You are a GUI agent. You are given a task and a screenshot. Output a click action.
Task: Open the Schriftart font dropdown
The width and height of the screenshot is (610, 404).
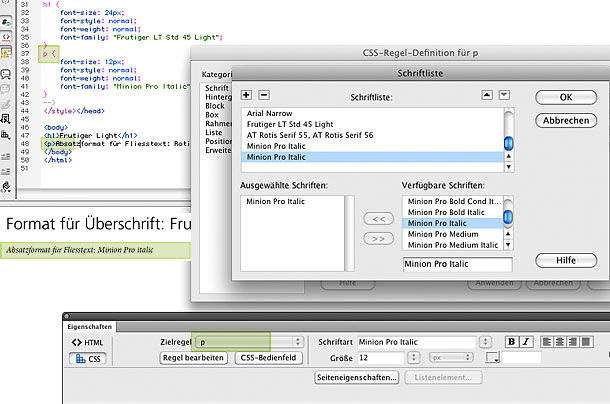tap(483, 342)
